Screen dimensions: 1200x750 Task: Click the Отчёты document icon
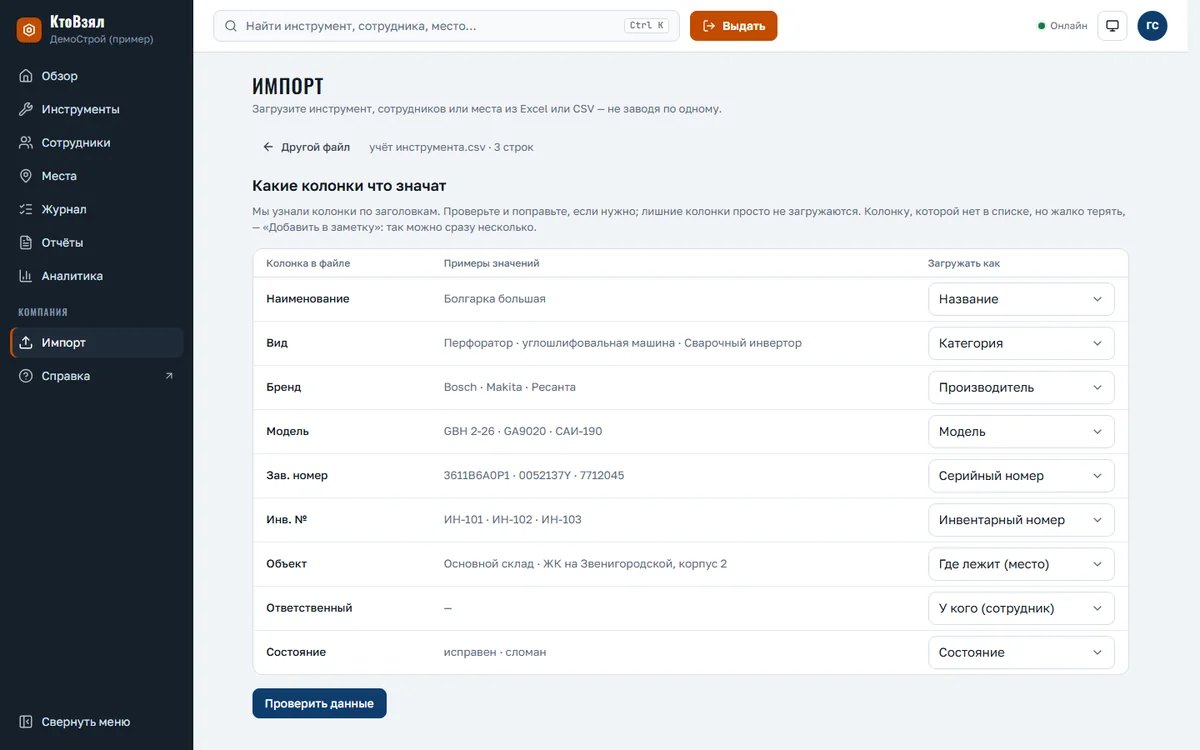26,243
